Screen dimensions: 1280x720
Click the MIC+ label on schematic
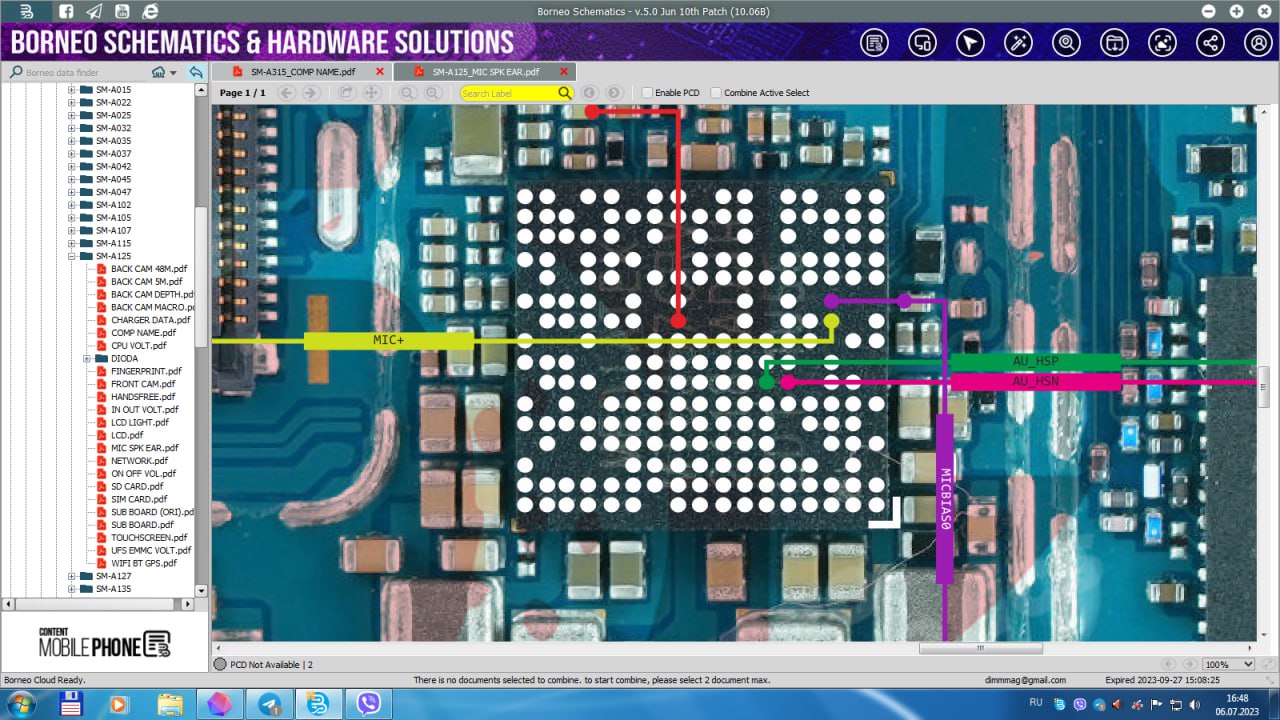pyautogui.click(x=388, y=340)
